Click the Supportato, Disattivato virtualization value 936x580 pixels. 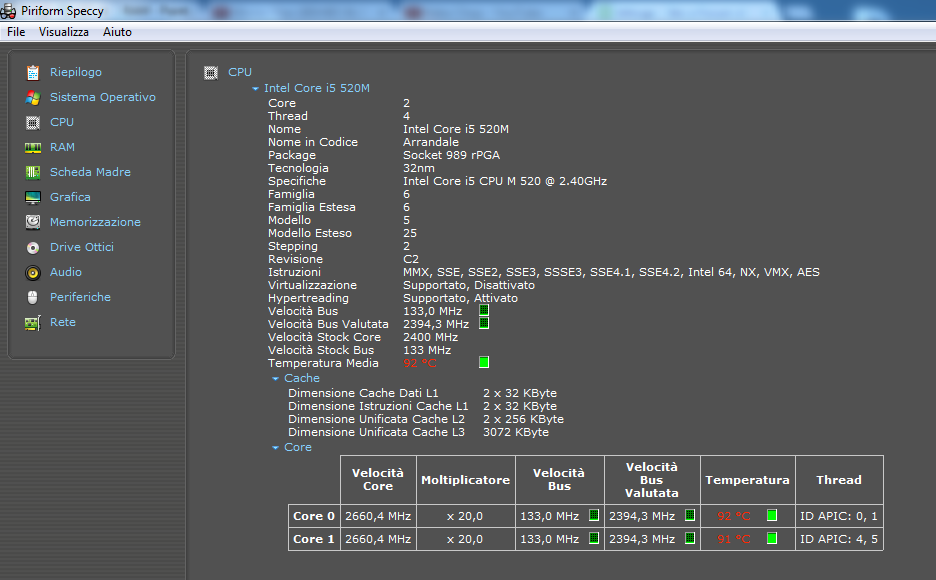[x=469, y=285]
